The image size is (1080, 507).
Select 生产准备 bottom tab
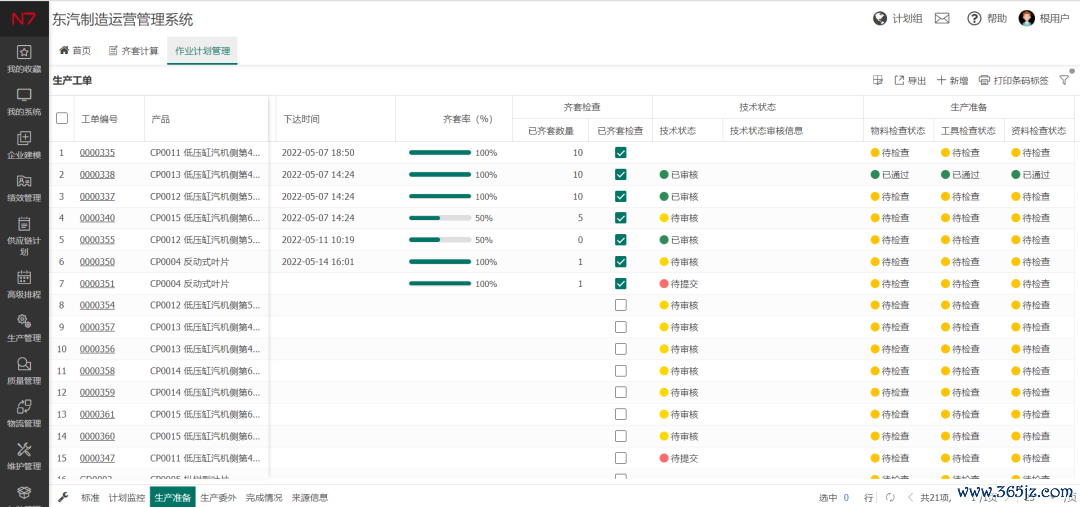(173, 497)
